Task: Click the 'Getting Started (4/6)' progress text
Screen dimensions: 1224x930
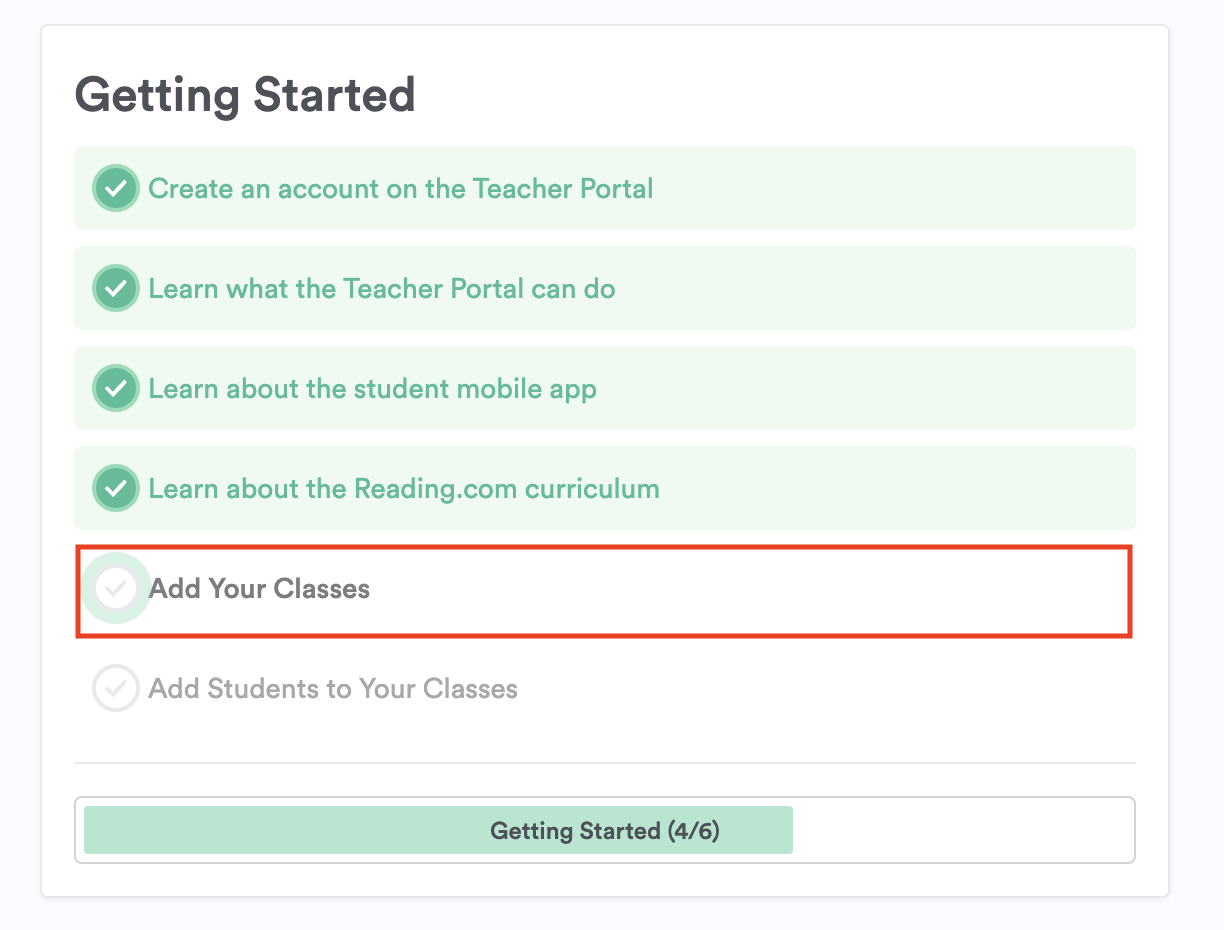Action: [604, 830]
